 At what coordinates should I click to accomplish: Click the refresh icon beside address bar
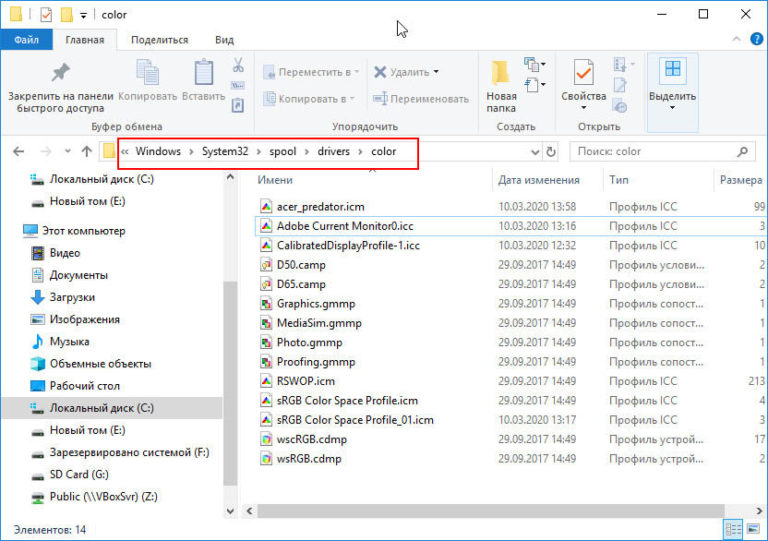[x=550, y=152]
